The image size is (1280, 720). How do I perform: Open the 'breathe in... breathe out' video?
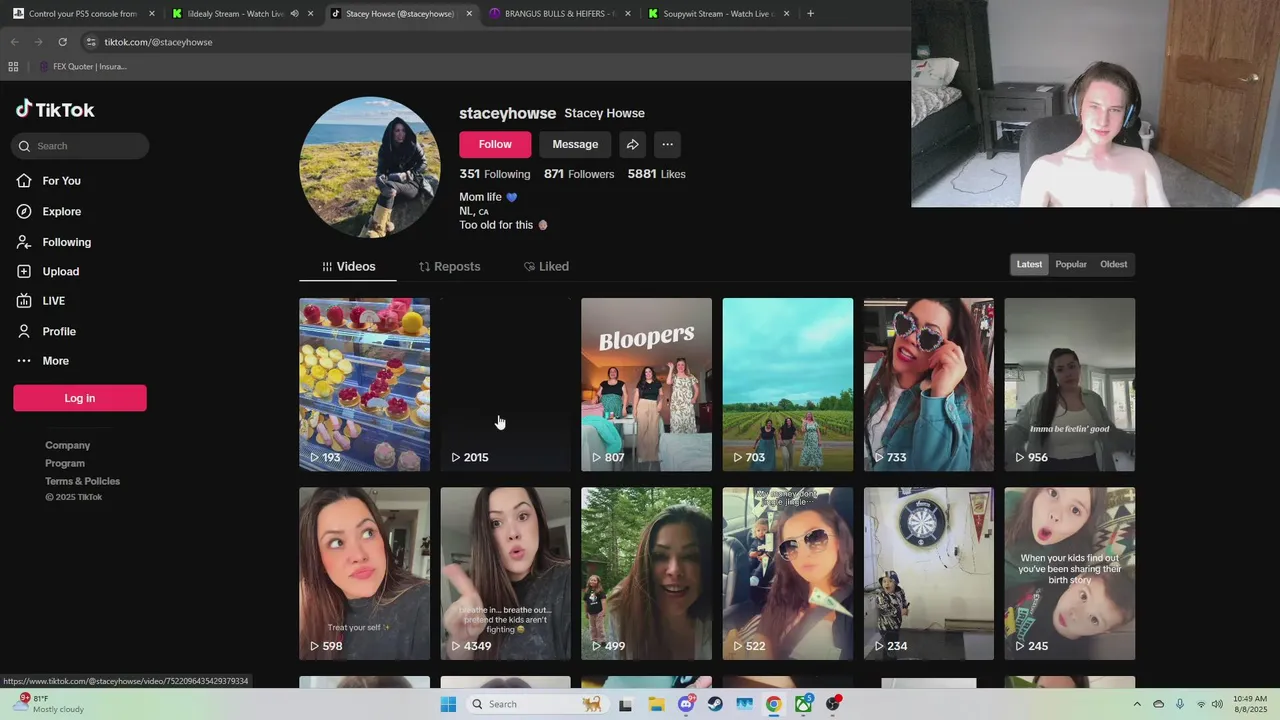(505, 573)
